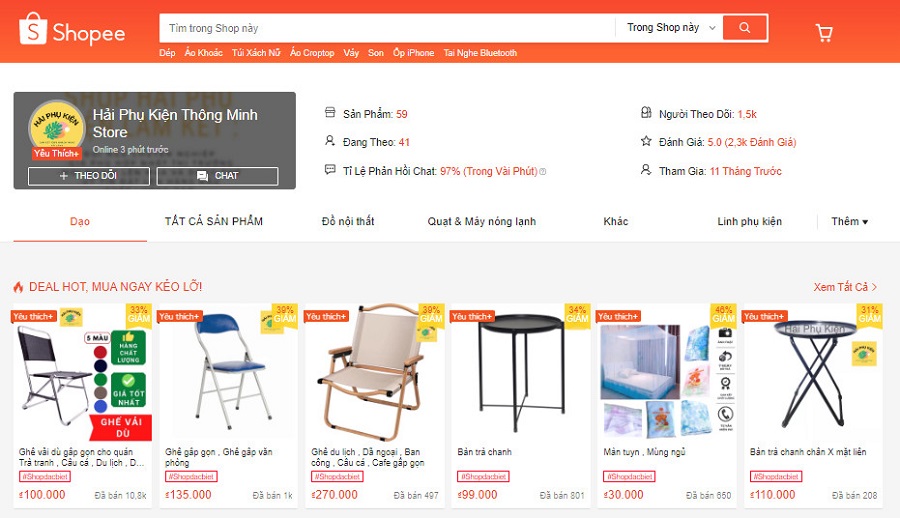Click Xem Tất Cả link

pyautogui.click(x=845, y=287)
